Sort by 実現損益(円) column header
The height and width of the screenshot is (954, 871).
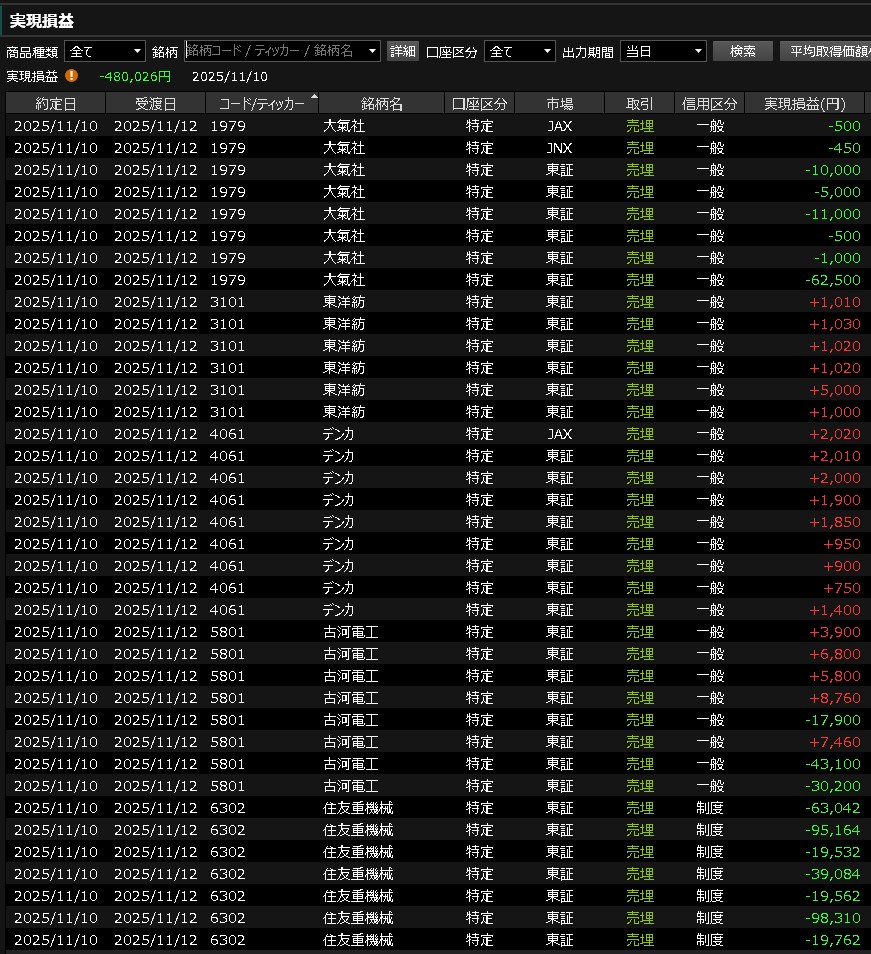(804, 103)
